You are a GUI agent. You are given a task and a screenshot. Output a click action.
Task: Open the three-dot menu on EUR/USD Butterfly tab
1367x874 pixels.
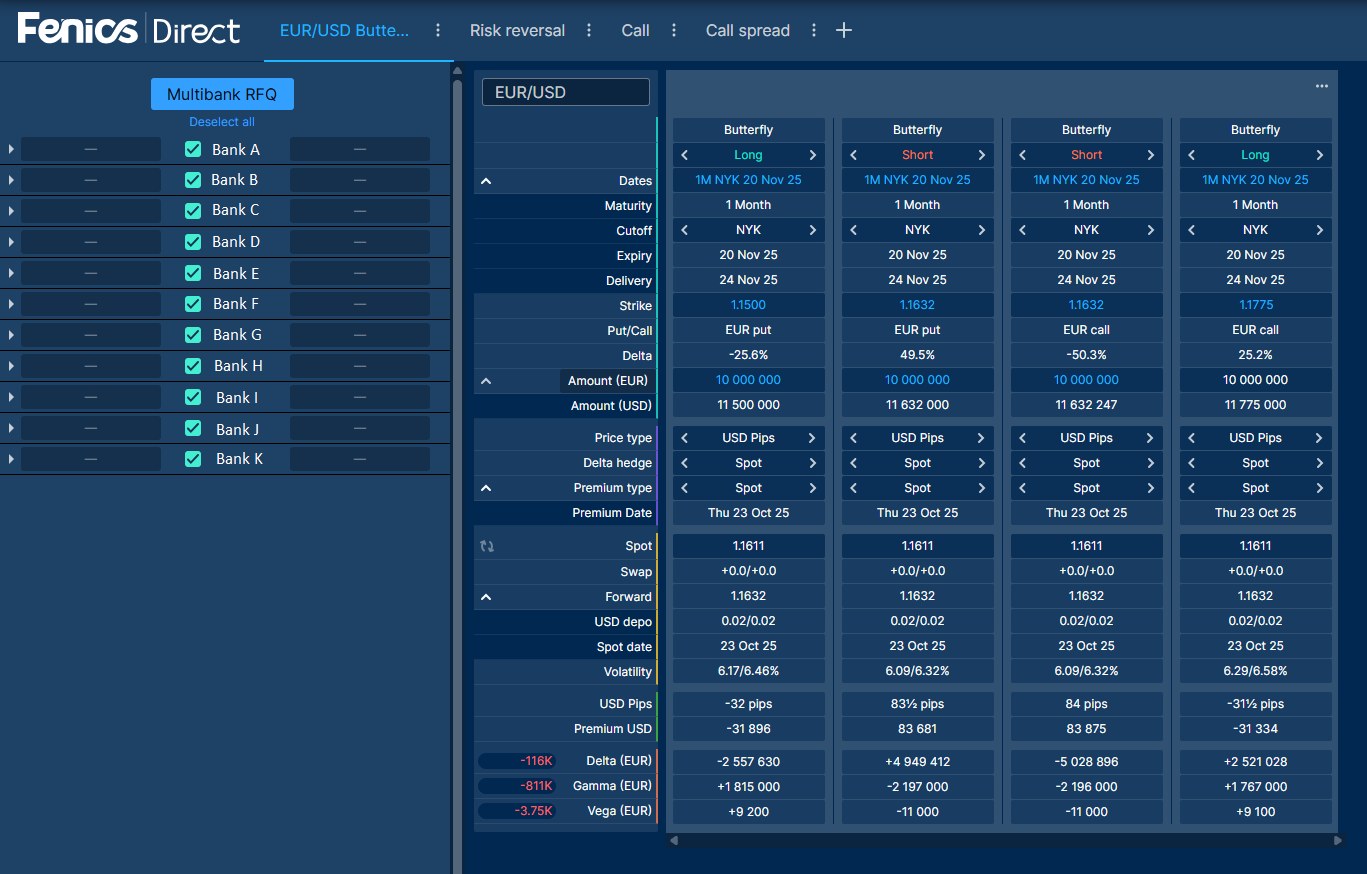438,30
